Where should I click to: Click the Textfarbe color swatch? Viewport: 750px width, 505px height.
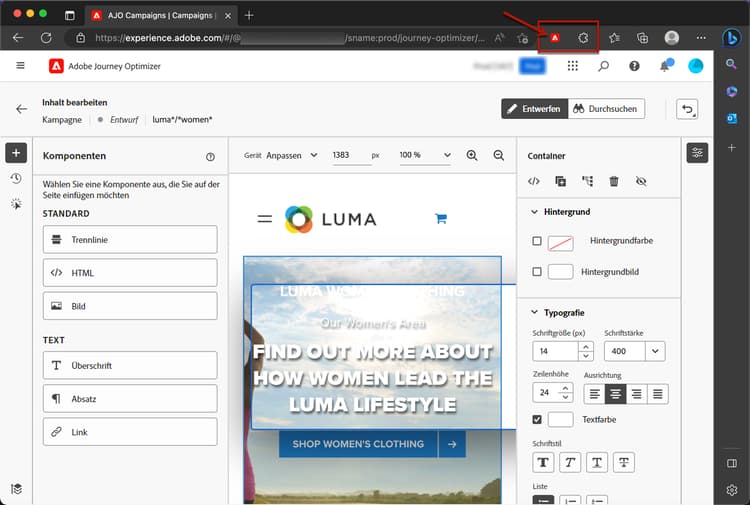[x=561, y=419]
